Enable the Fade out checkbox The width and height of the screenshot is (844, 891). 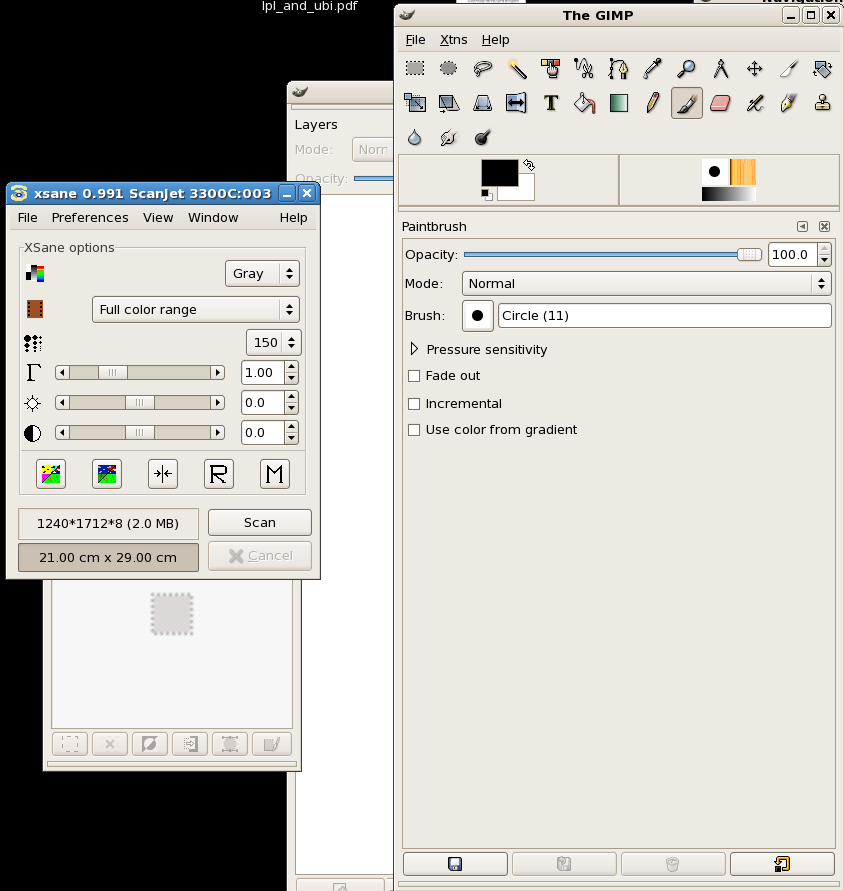[414, 376]
